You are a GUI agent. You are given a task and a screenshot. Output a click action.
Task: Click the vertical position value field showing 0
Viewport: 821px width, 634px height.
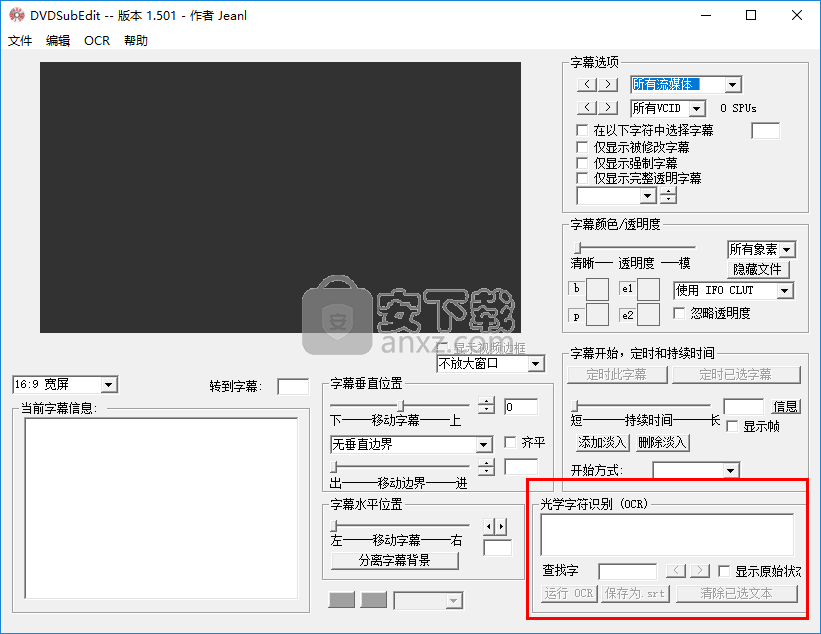[x=521, y=407]
